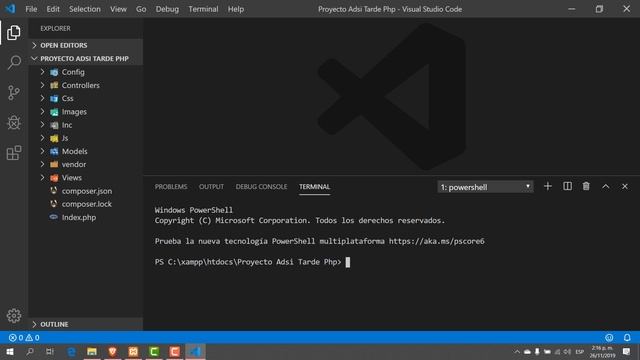Open Windows taskbar search

tap(30, 351)
